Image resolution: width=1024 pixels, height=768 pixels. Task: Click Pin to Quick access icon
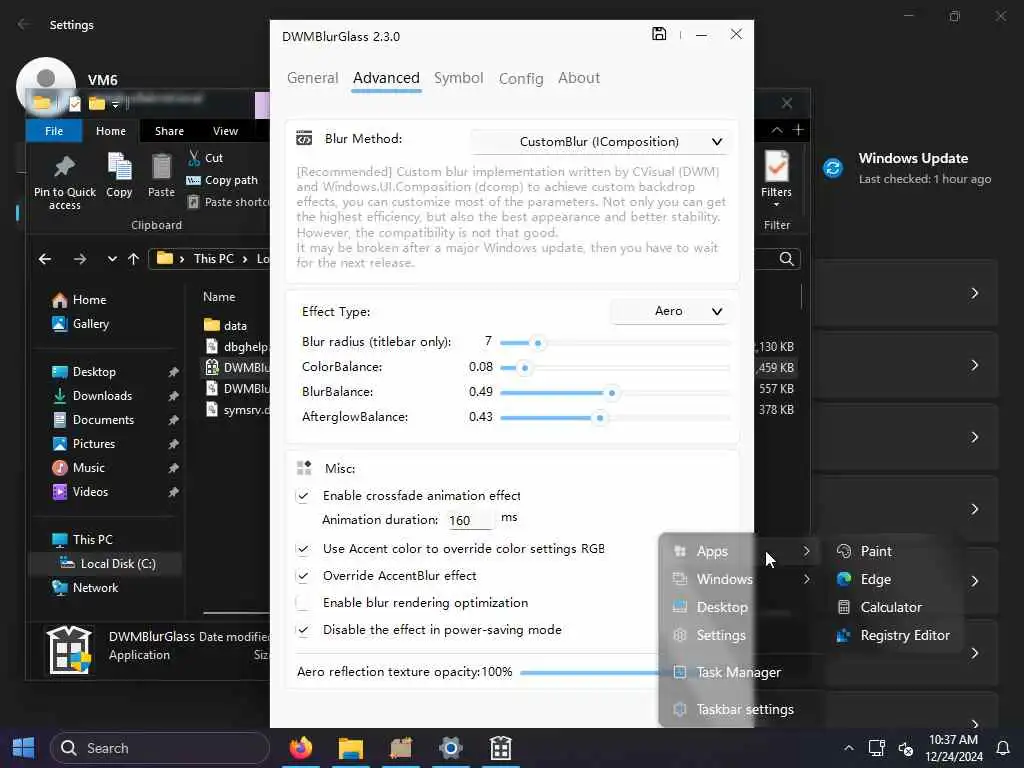(65, 181)
